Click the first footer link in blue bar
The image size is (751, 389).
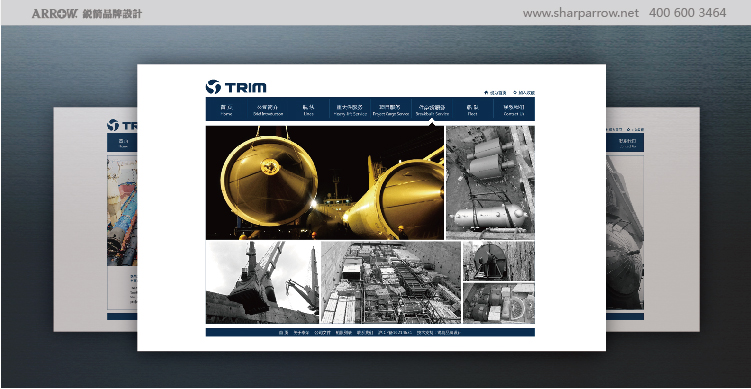(283, 332)
